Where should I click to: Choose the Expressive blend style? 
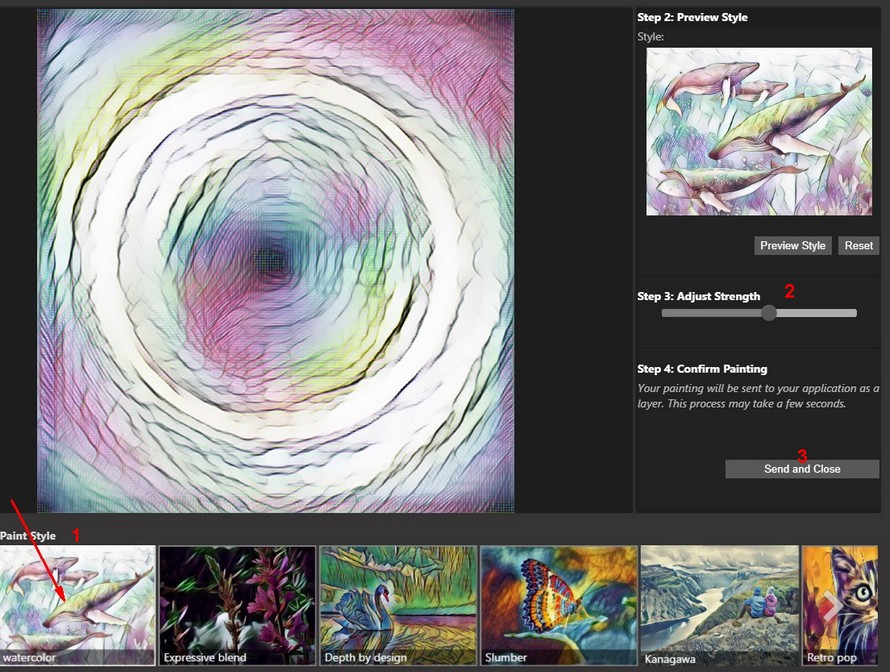(x=237, y=606)
